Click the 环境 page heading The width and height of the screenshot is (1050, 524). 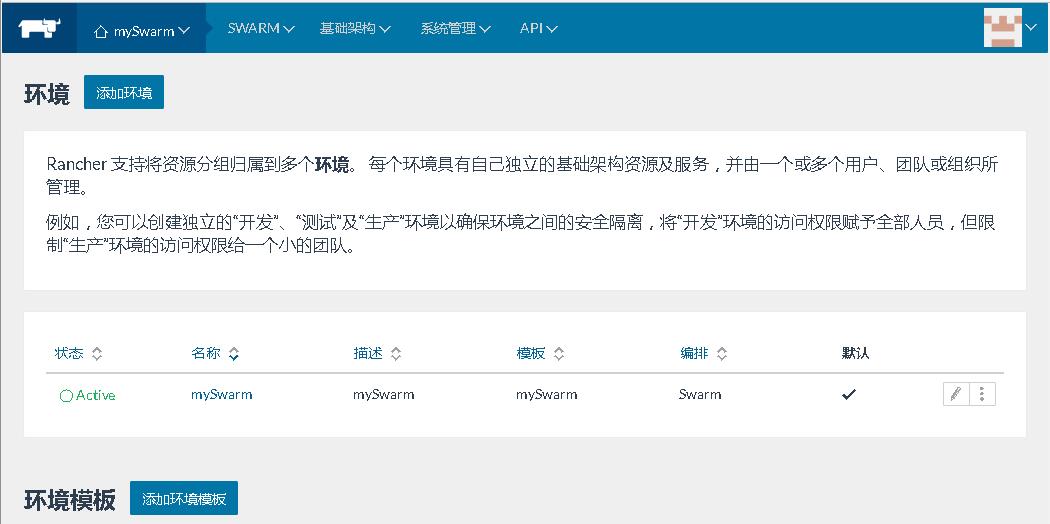point(47,94)
